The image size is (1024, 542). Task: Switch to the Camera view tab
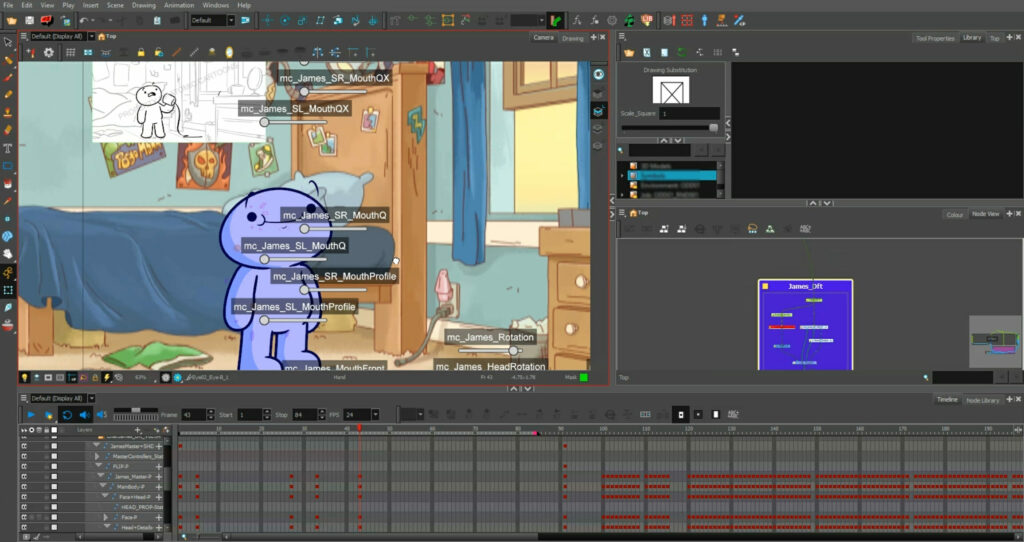point(543,38)
